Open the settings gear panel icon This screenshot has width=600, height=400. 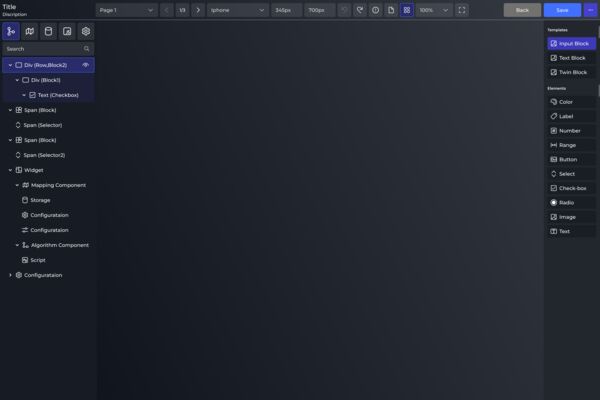pyautogui.click(x=86, y=31)
